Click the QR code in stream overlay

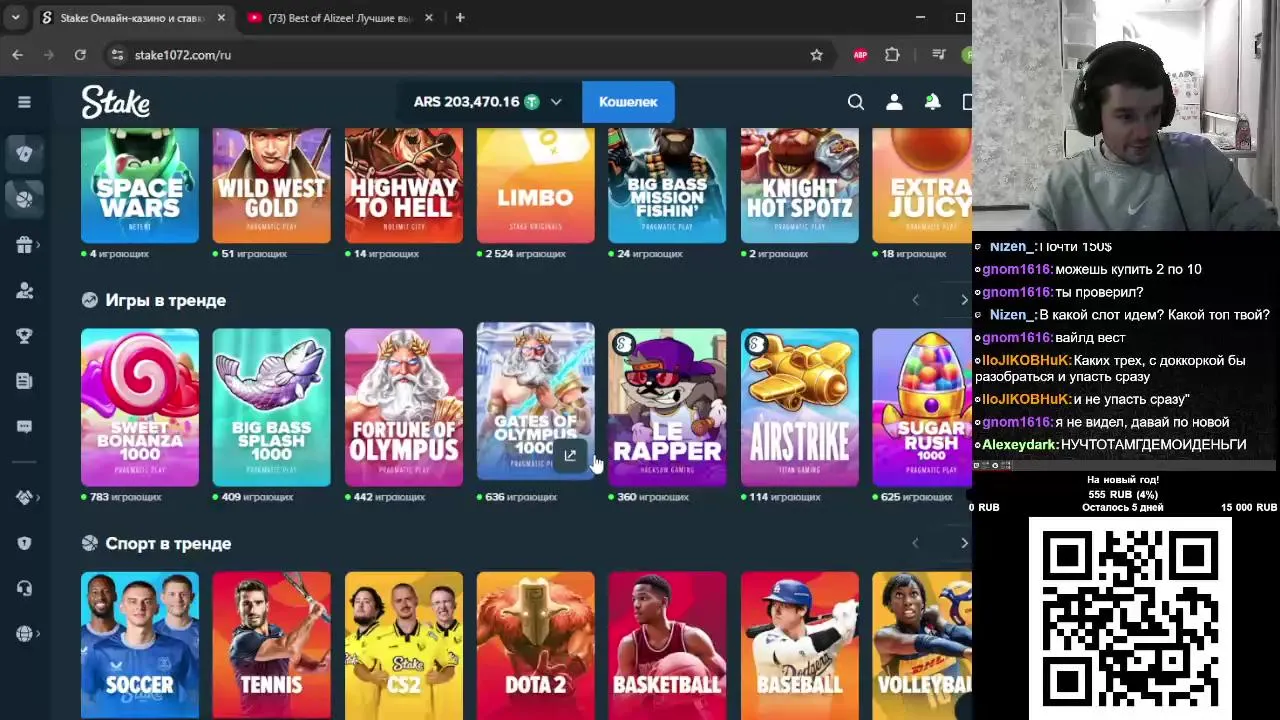click(1130, 618)
